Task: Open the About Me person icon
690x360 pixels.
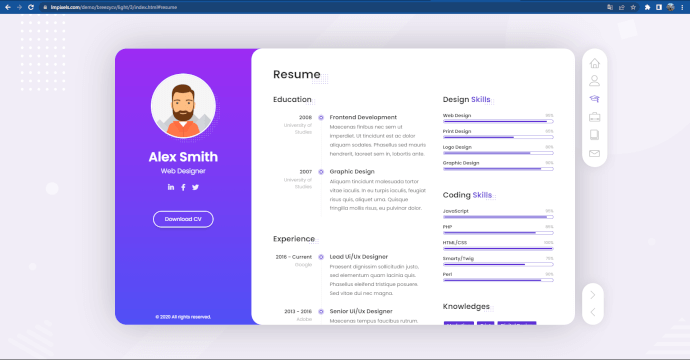Action: 595,81
